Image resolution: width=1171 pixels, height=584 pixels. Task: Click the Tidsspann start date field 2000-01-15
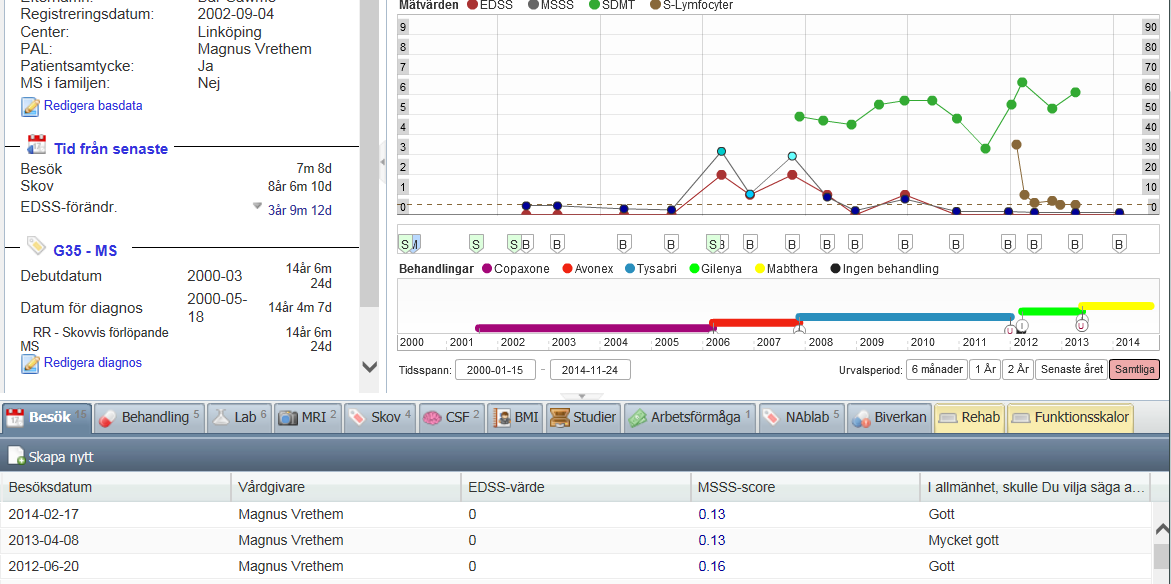pyautogui.click(x=495, y=370)
